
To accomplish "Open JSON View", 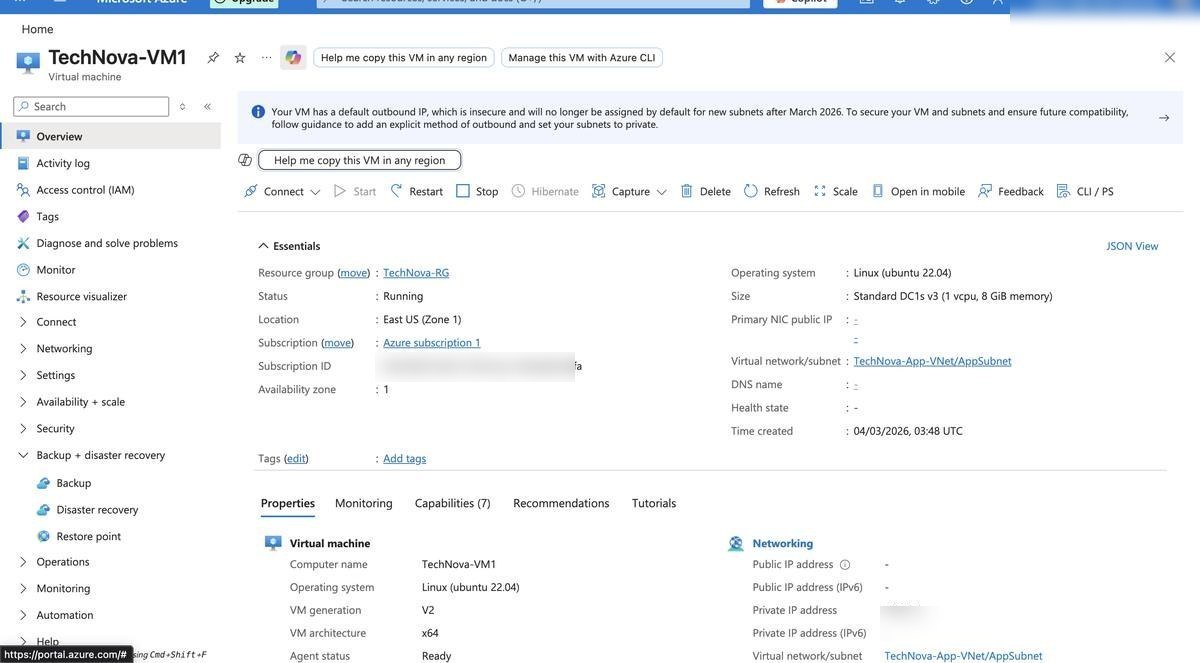I will (1133, 246).
